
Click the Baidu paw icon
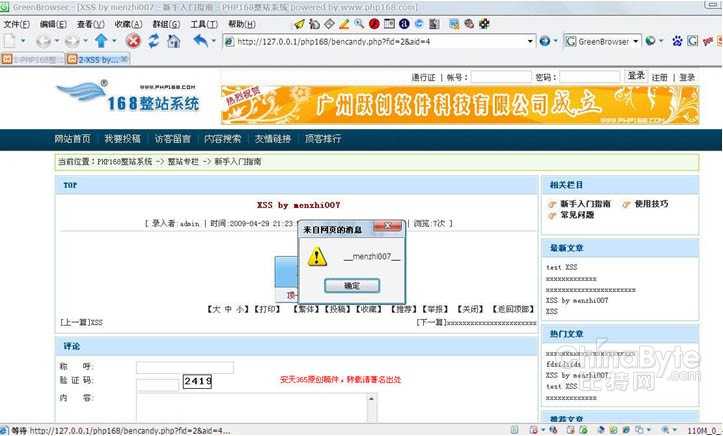pos(677,41)
